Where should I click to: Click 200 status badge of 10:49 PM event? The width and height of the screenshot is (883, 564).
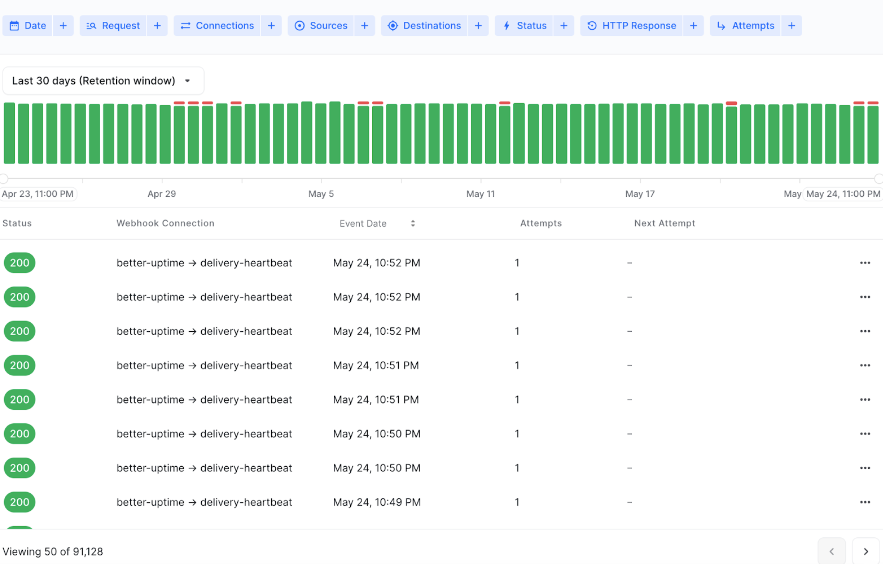[x=20, y=502]
